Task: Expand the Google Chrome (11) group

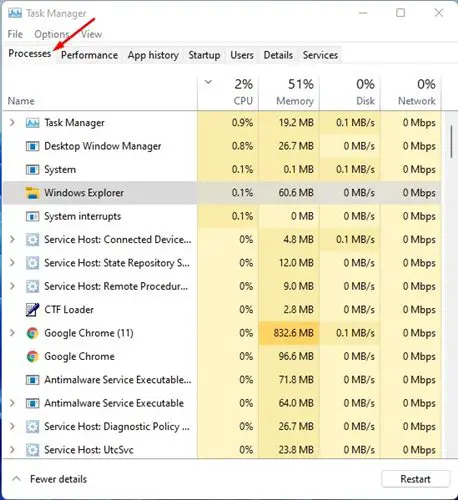Action: click(12, 333)
